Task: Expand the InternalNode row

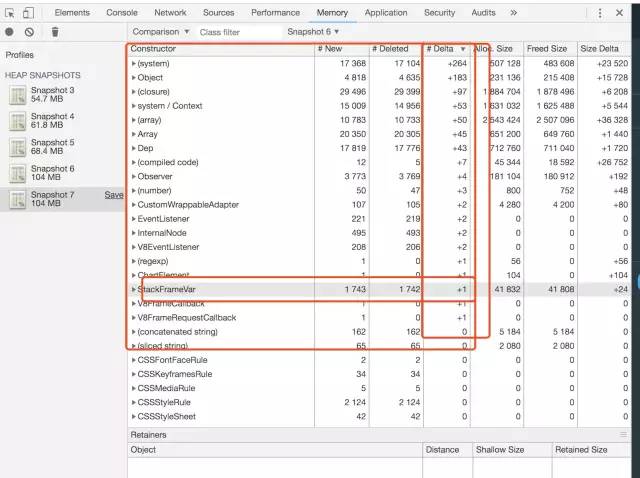Action: pos(133,233)
